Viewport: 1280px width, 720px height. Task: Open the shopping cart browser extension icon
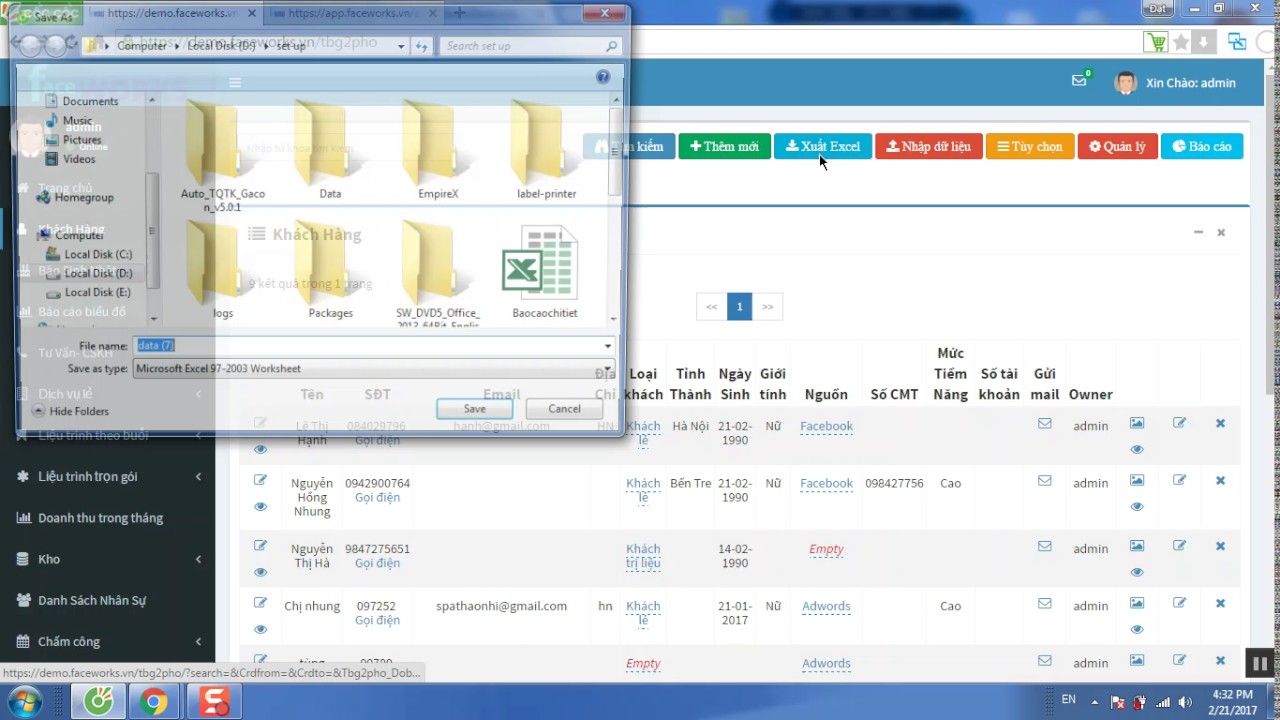click(x=1156, y=42)
